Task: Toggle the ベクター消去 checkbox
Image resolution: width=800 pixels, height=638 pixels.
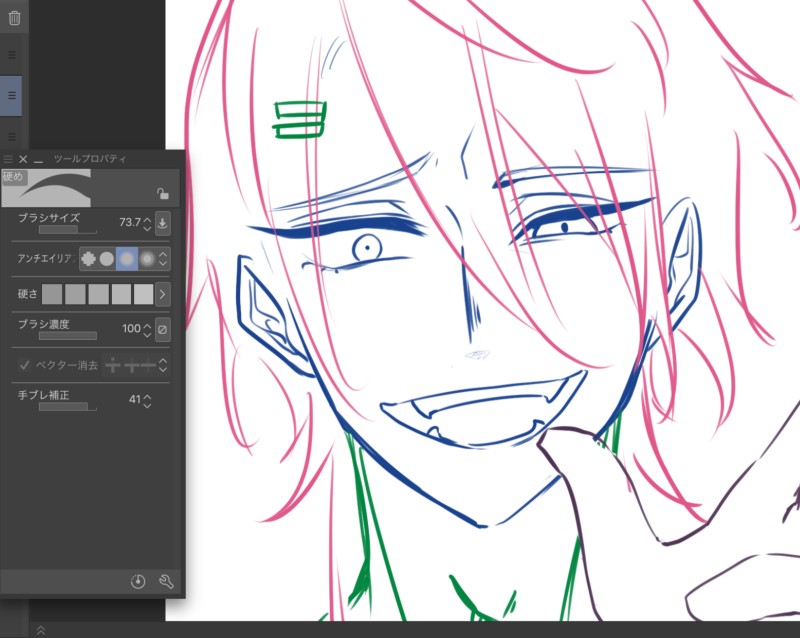Action: [x=23, y=365]
